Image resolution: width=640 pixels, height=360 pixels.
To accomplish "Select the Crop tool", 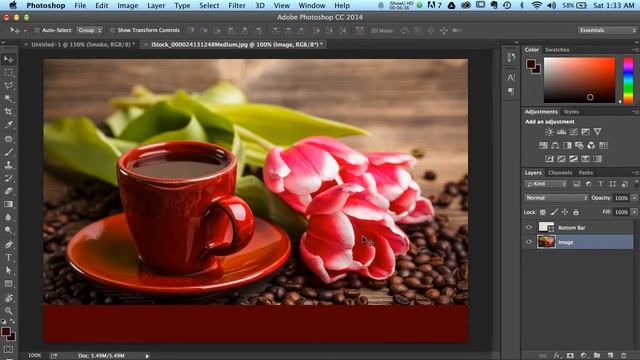I will point(8,111).
